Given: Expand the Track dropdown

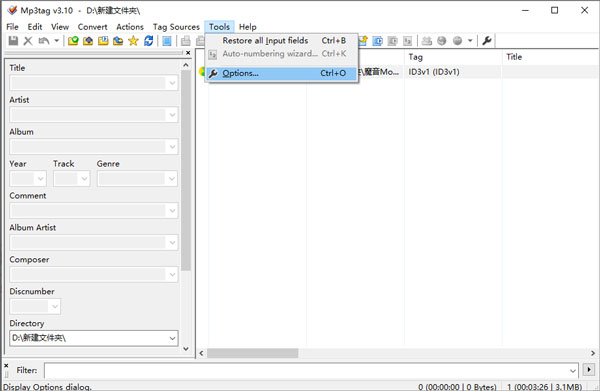Looking at the screenshot, I should click(84, 179).
